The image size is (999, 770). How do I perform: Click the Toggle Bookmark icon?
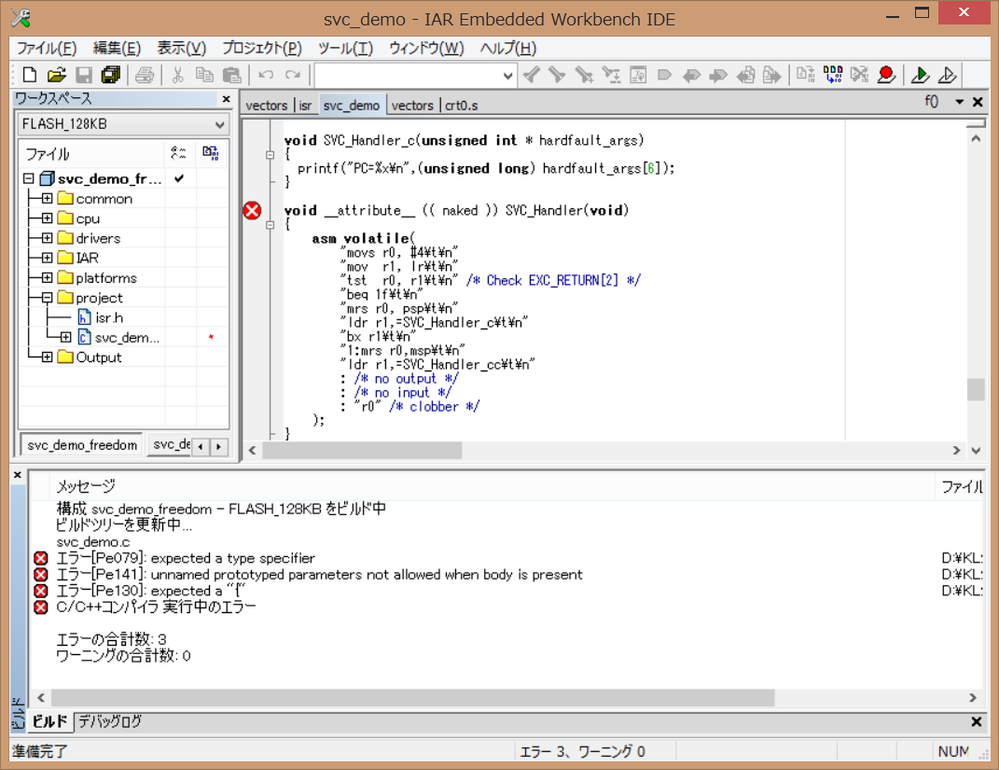click(x=665, y=75)
